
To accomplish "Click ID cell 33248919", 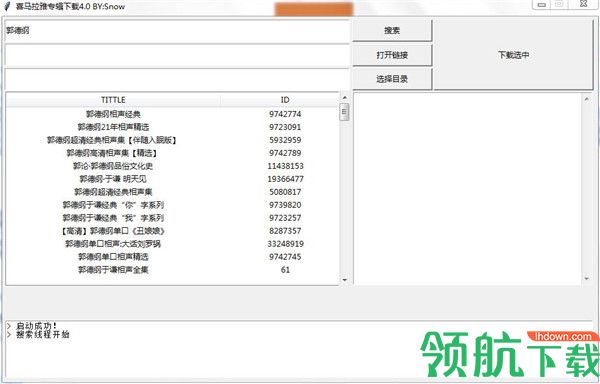I will 285,244.
